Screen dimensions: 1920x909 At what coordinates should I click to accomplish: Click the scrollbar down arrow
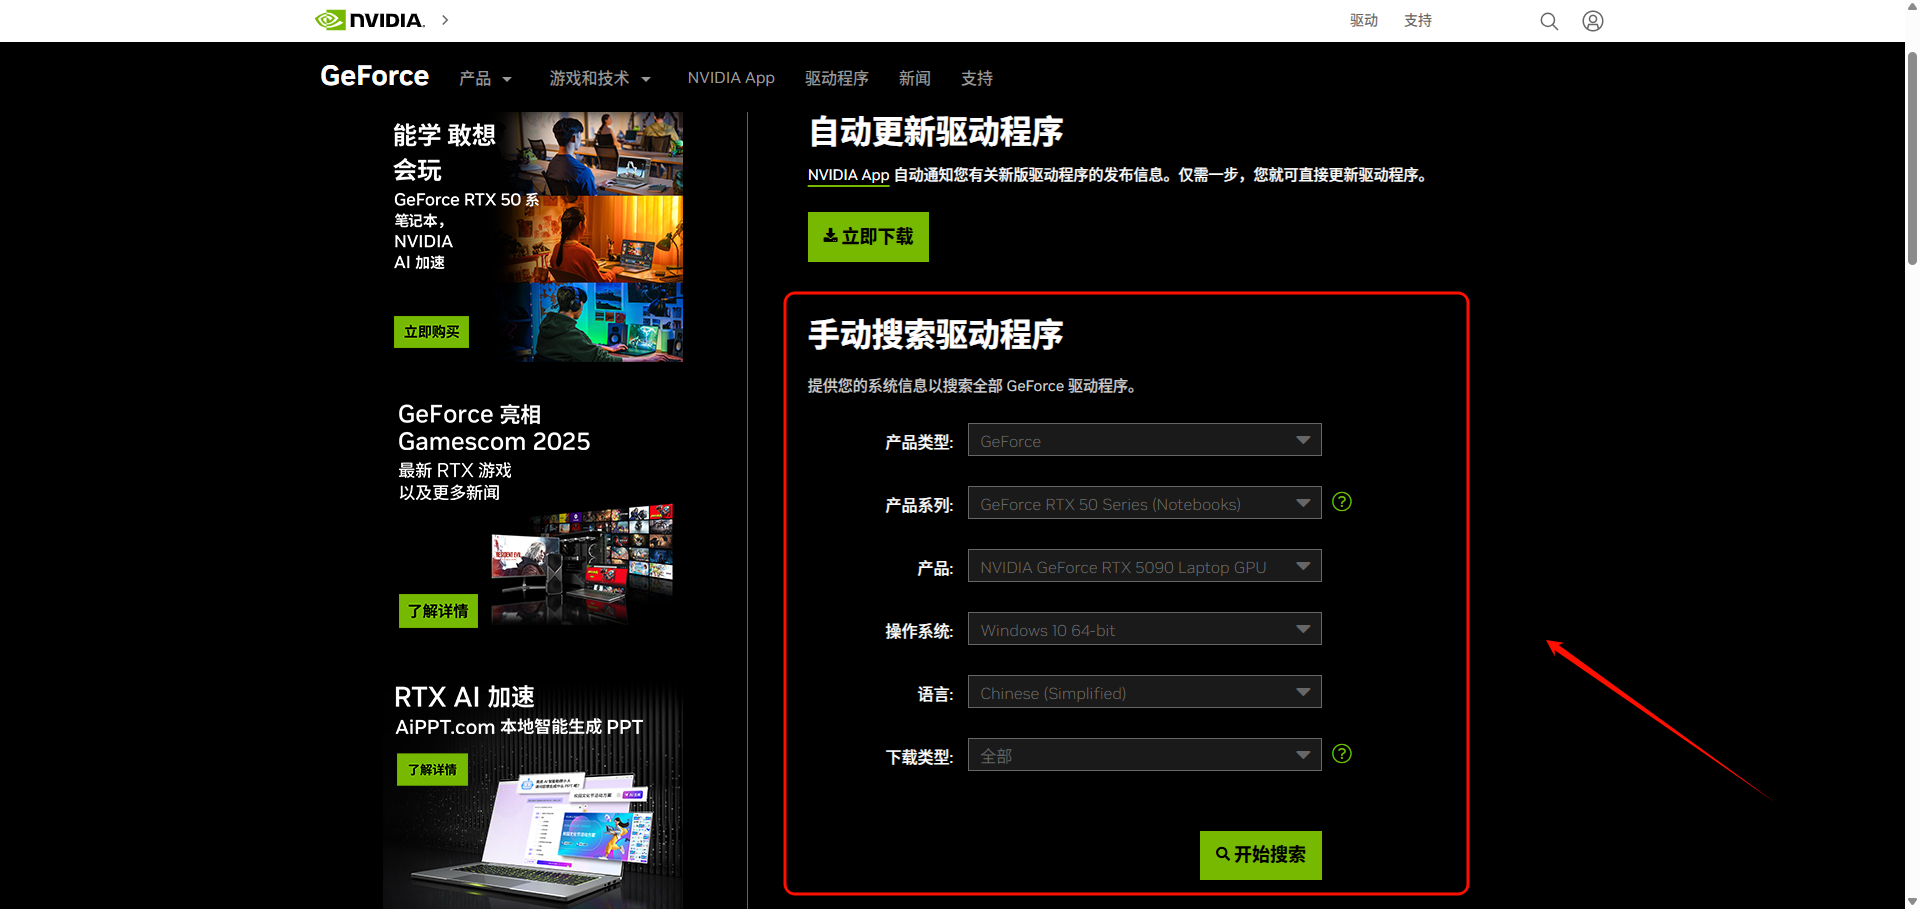point(1912,901)
